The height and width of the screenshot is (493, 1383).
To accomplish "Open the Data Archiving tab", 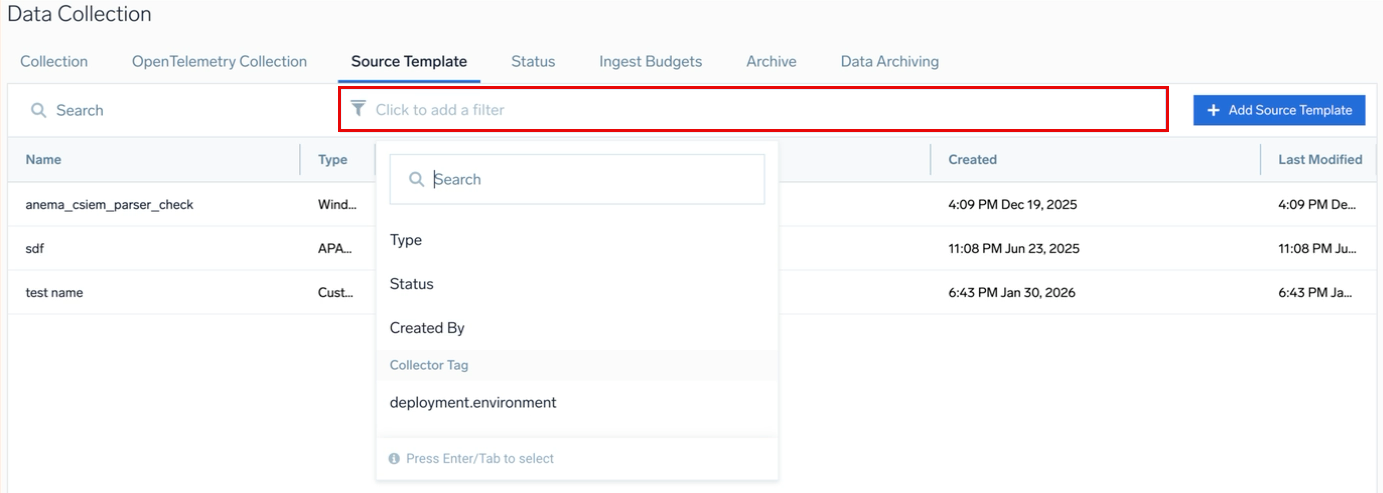I will (x=889, y=62).
